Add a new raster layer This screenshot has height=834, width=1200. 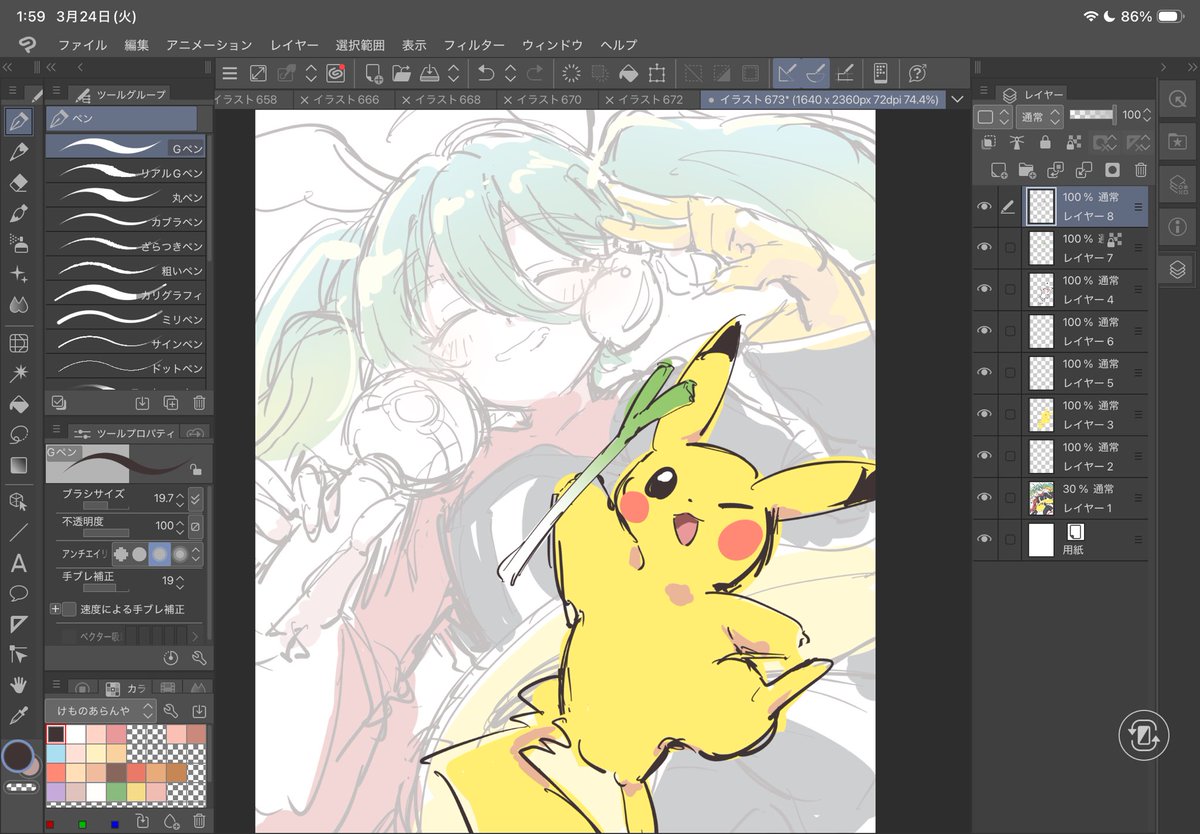(997, 171)
